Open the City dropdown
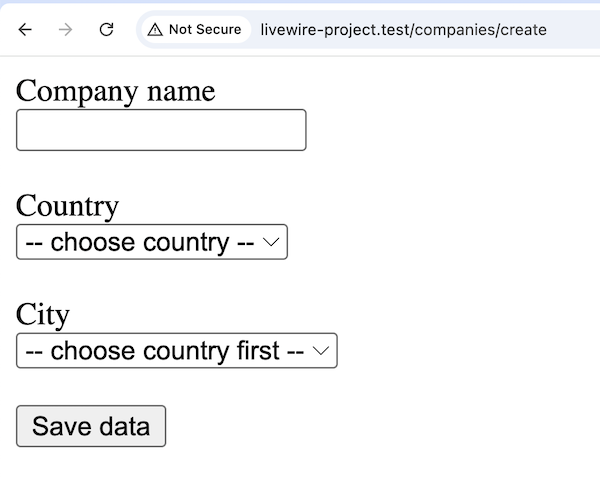The height and width of the screenshot is (487, 600). (x=177, y=350)
